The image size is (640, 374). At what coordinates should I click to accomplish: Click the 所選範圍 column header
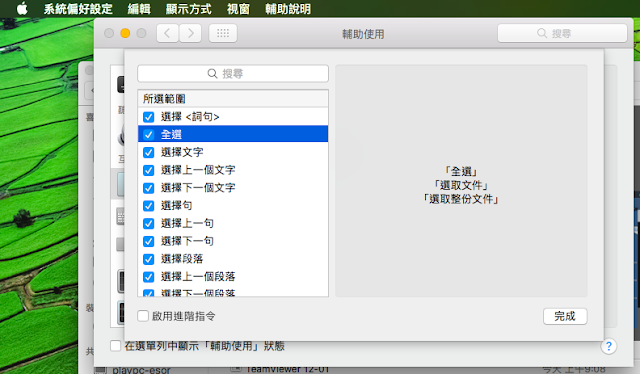click(233, 98)
